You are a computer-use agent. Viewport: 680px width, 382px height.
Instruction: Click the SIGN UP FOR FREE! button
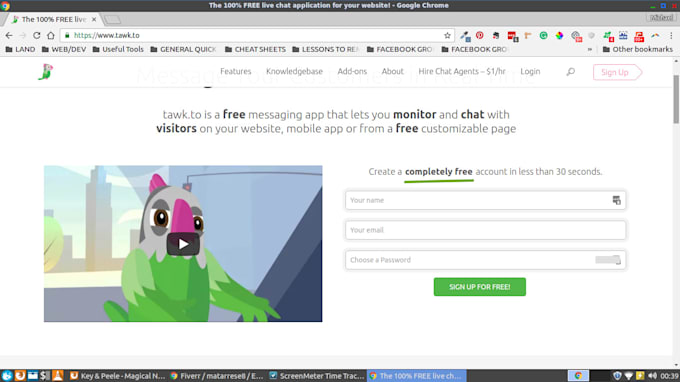pos(480,287)
